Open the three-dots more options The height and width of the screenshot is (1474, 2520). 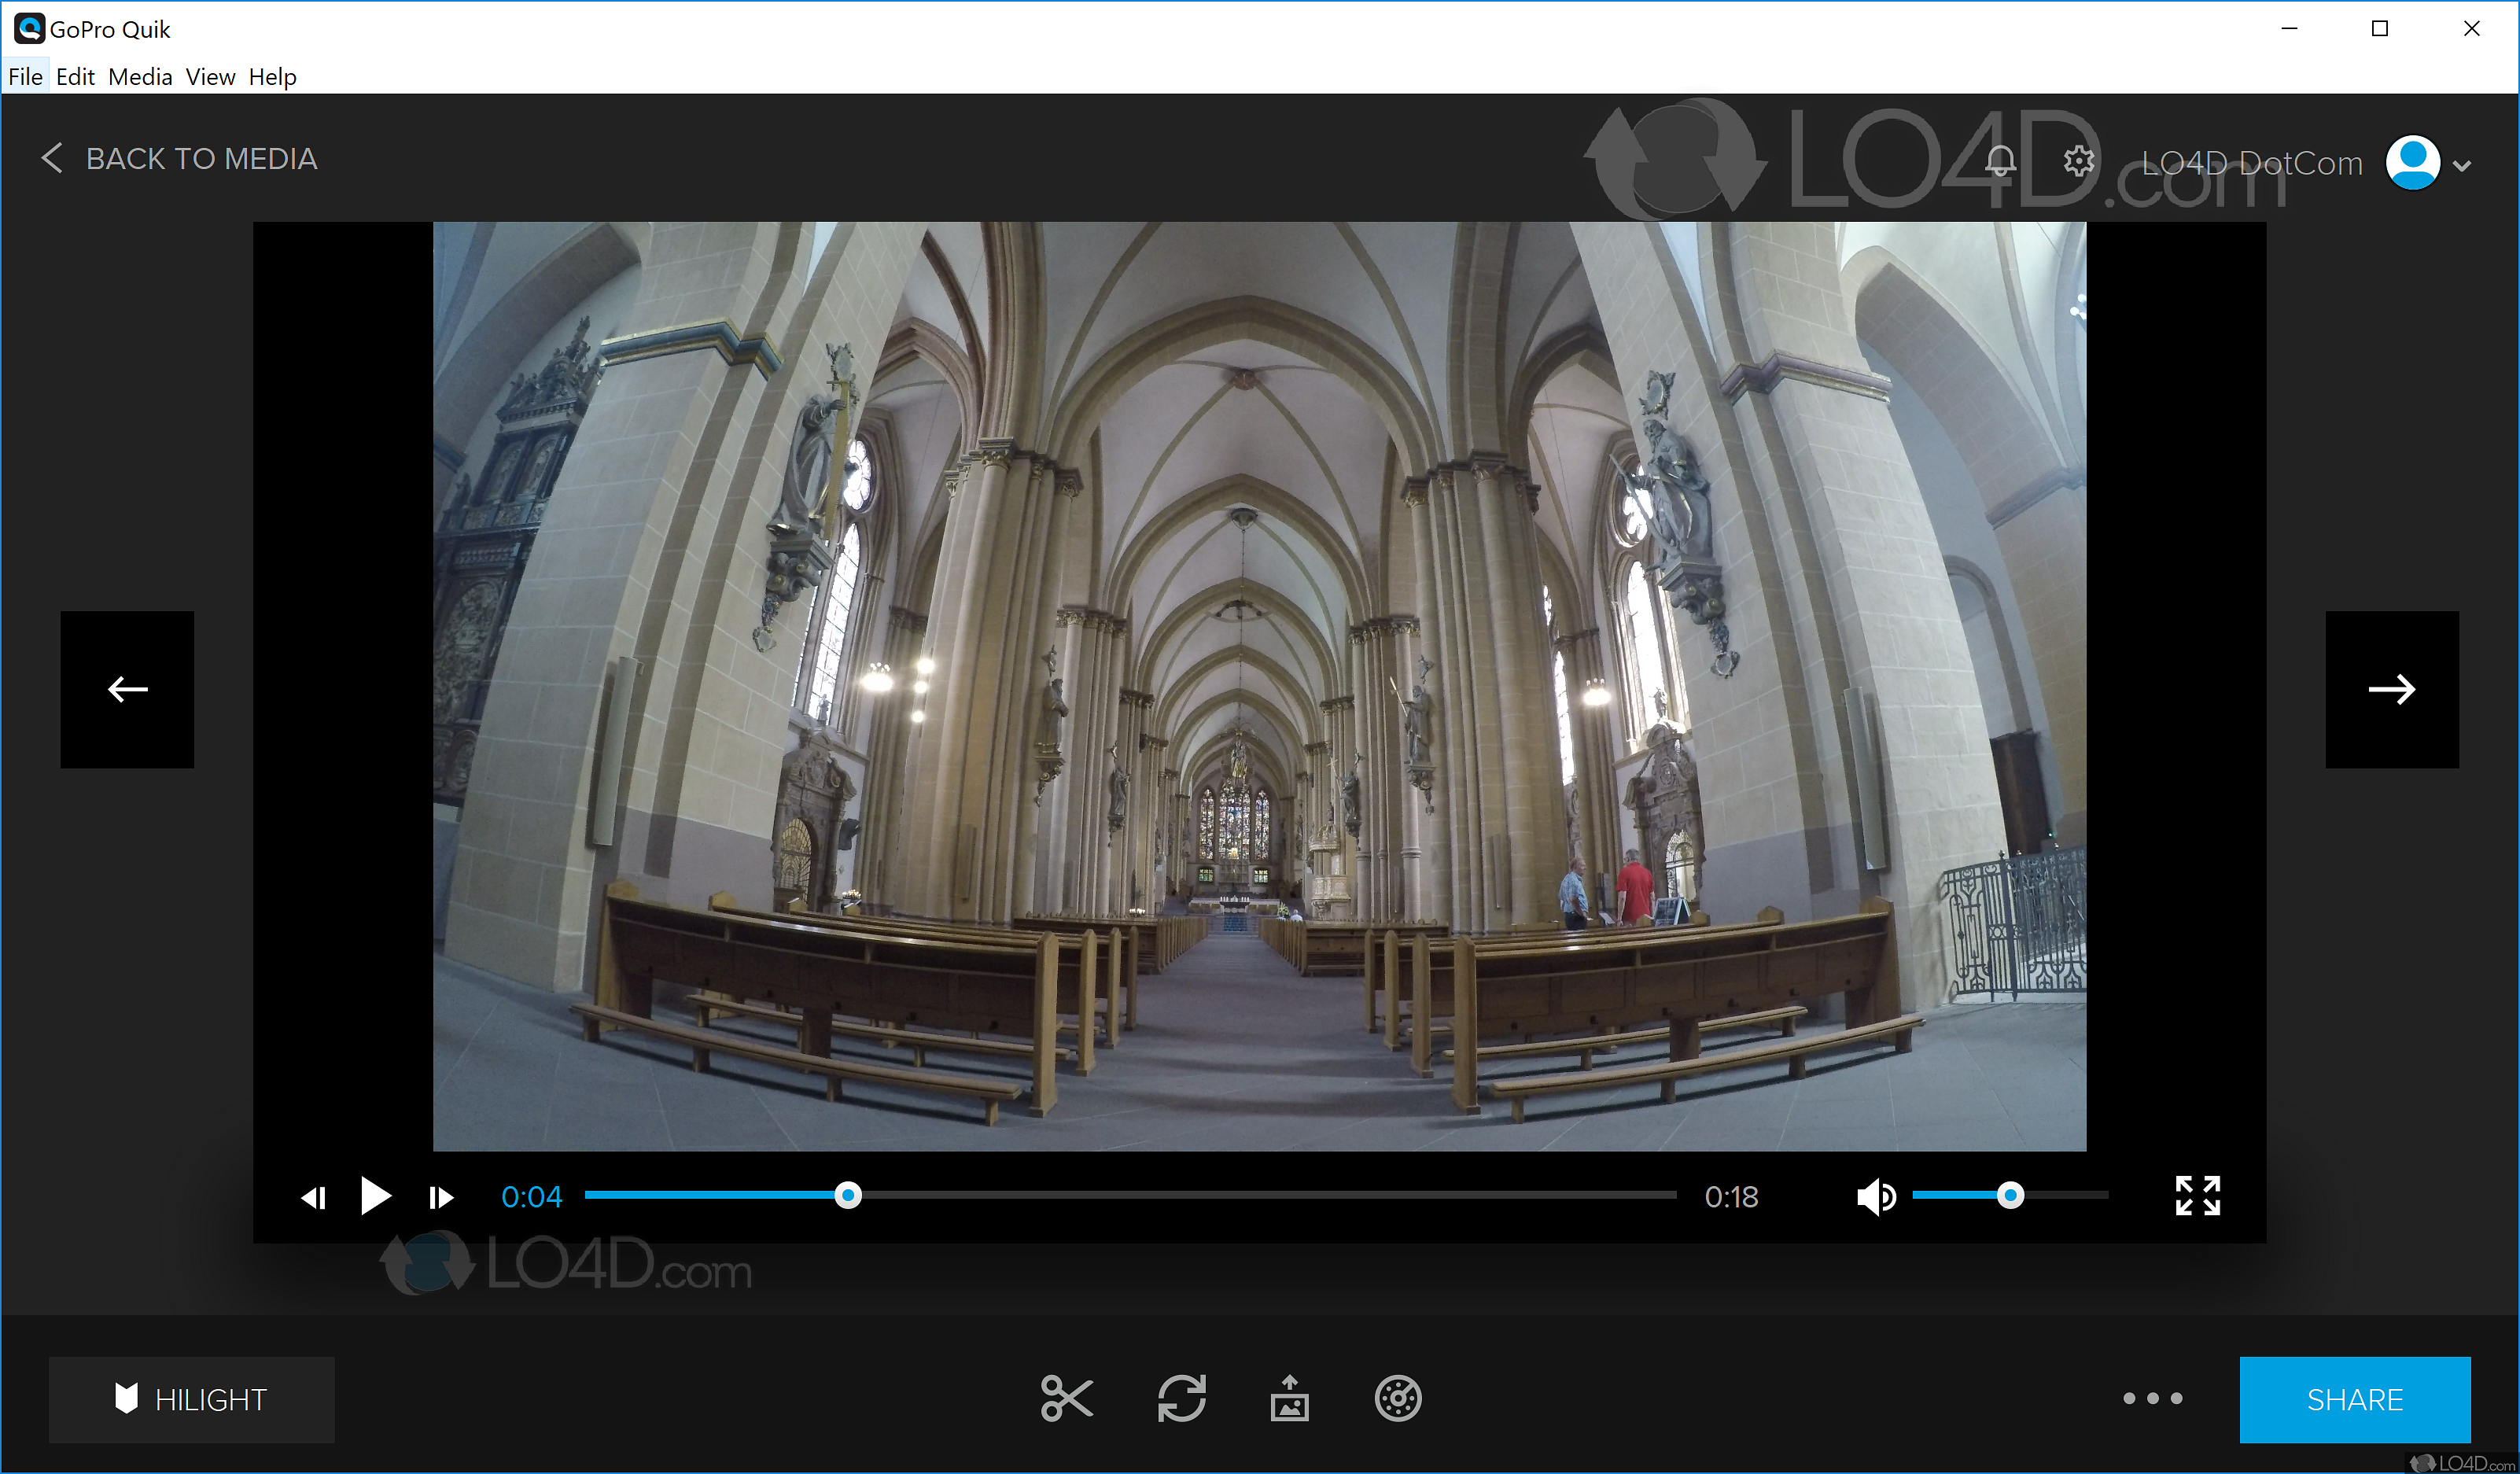click(2152, 1398)
